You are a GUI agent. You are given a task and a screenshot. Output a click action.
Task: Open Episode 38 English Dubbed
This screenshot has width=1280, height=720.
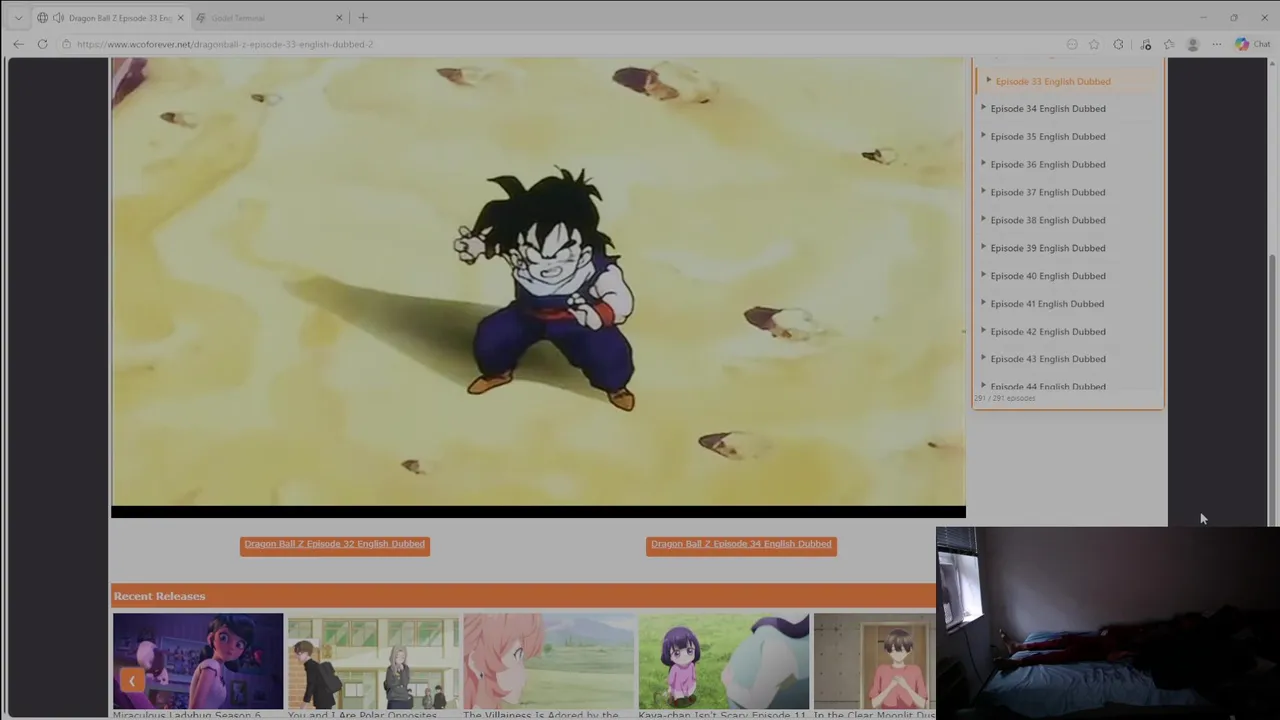pos(1048,220)
